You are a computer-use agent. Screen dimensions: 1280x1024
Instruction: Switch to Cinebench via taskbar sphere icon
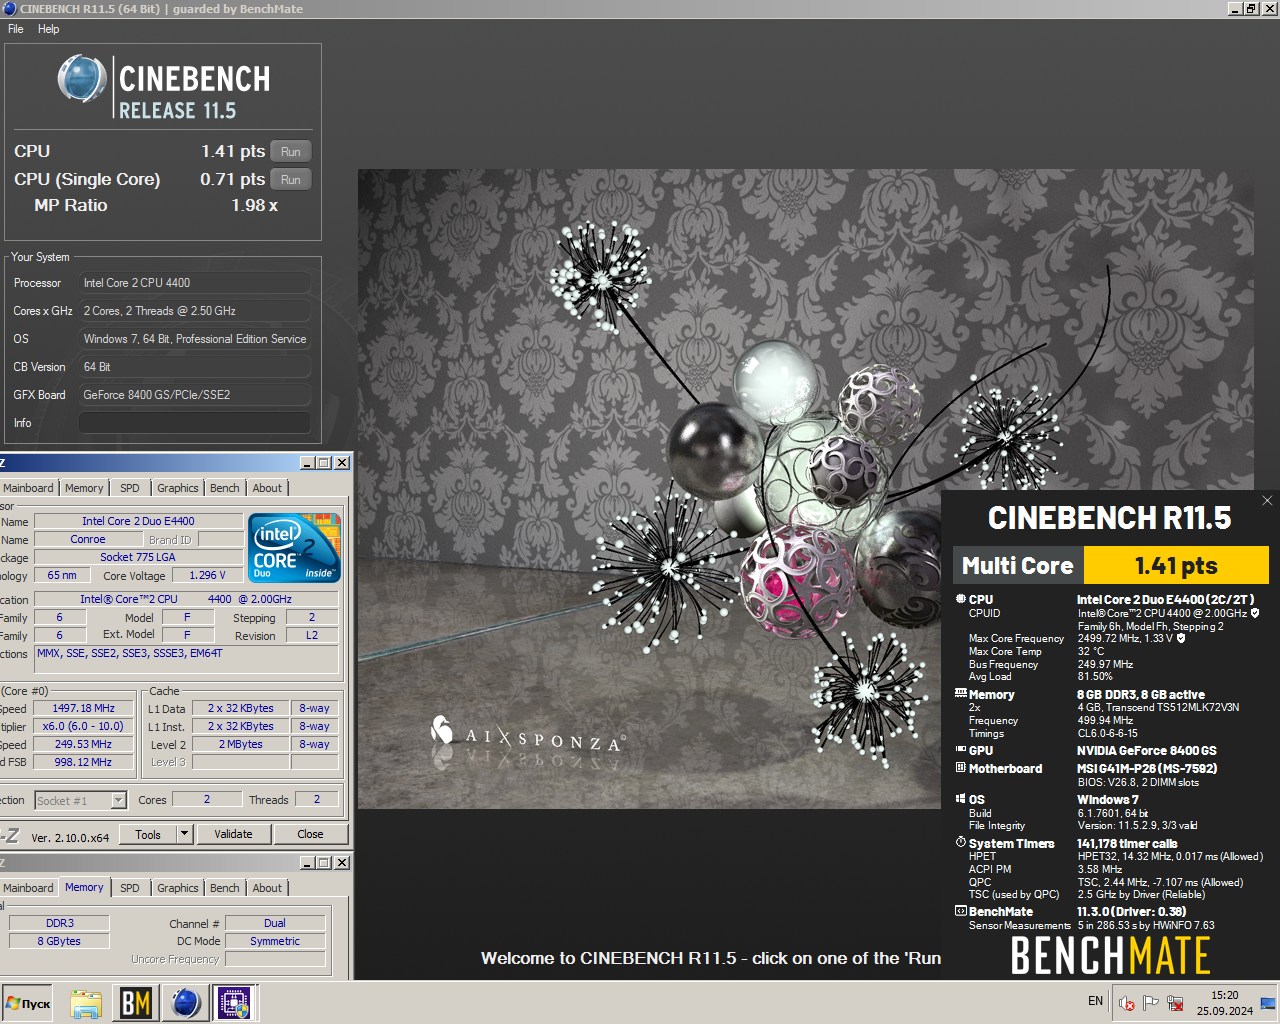pyautogui.click(x=185, y=1003)
